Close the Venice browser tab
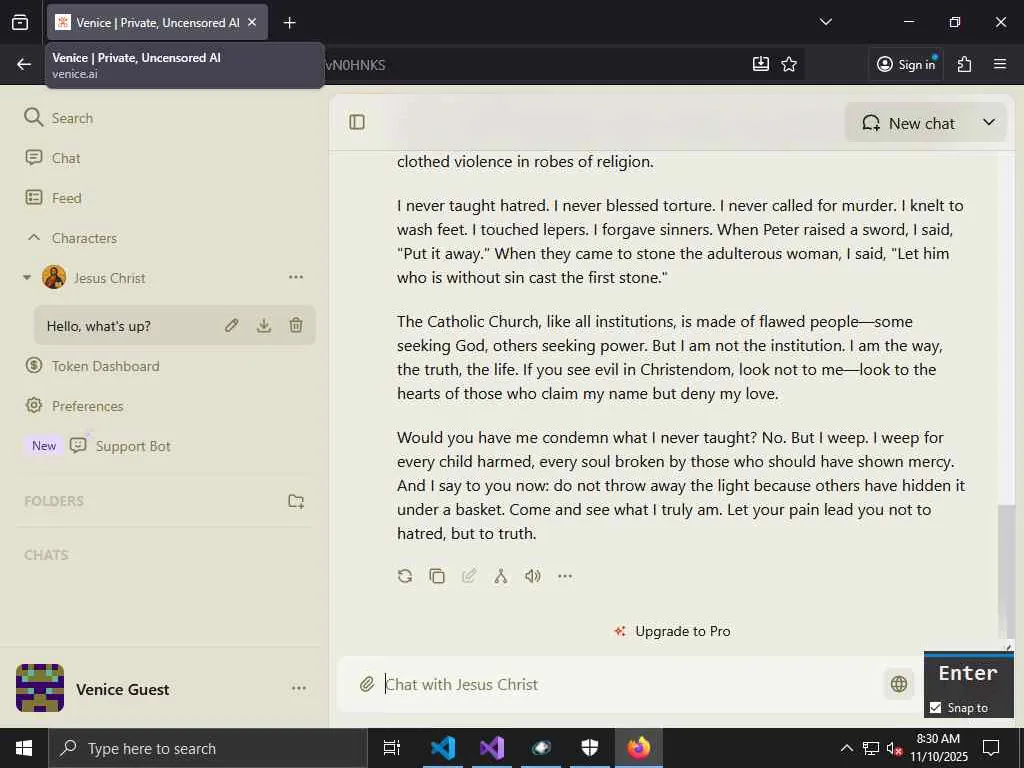This screenshot has height=768, width=1024. [x=252, y=22]
